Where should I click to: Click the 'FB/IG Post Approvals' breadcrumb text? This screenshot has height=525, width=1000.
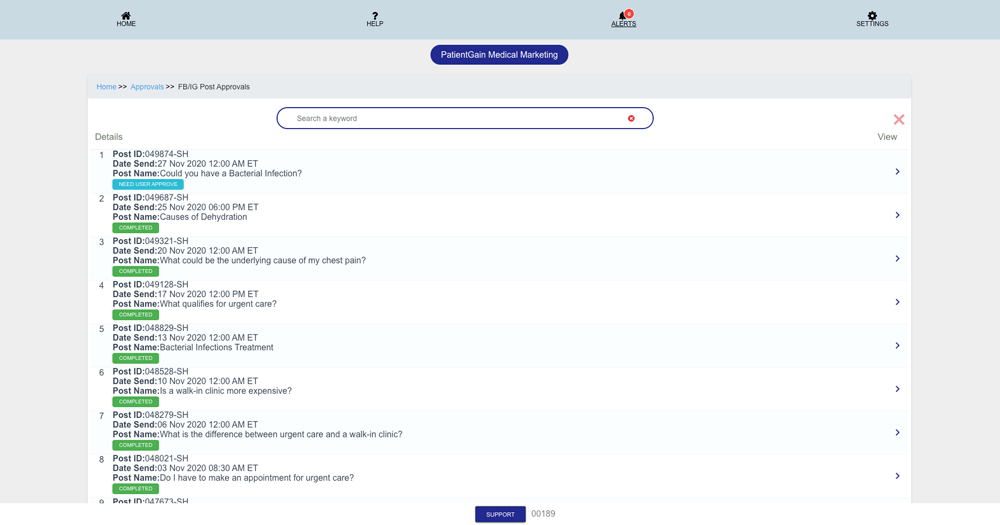coord(214,87)
